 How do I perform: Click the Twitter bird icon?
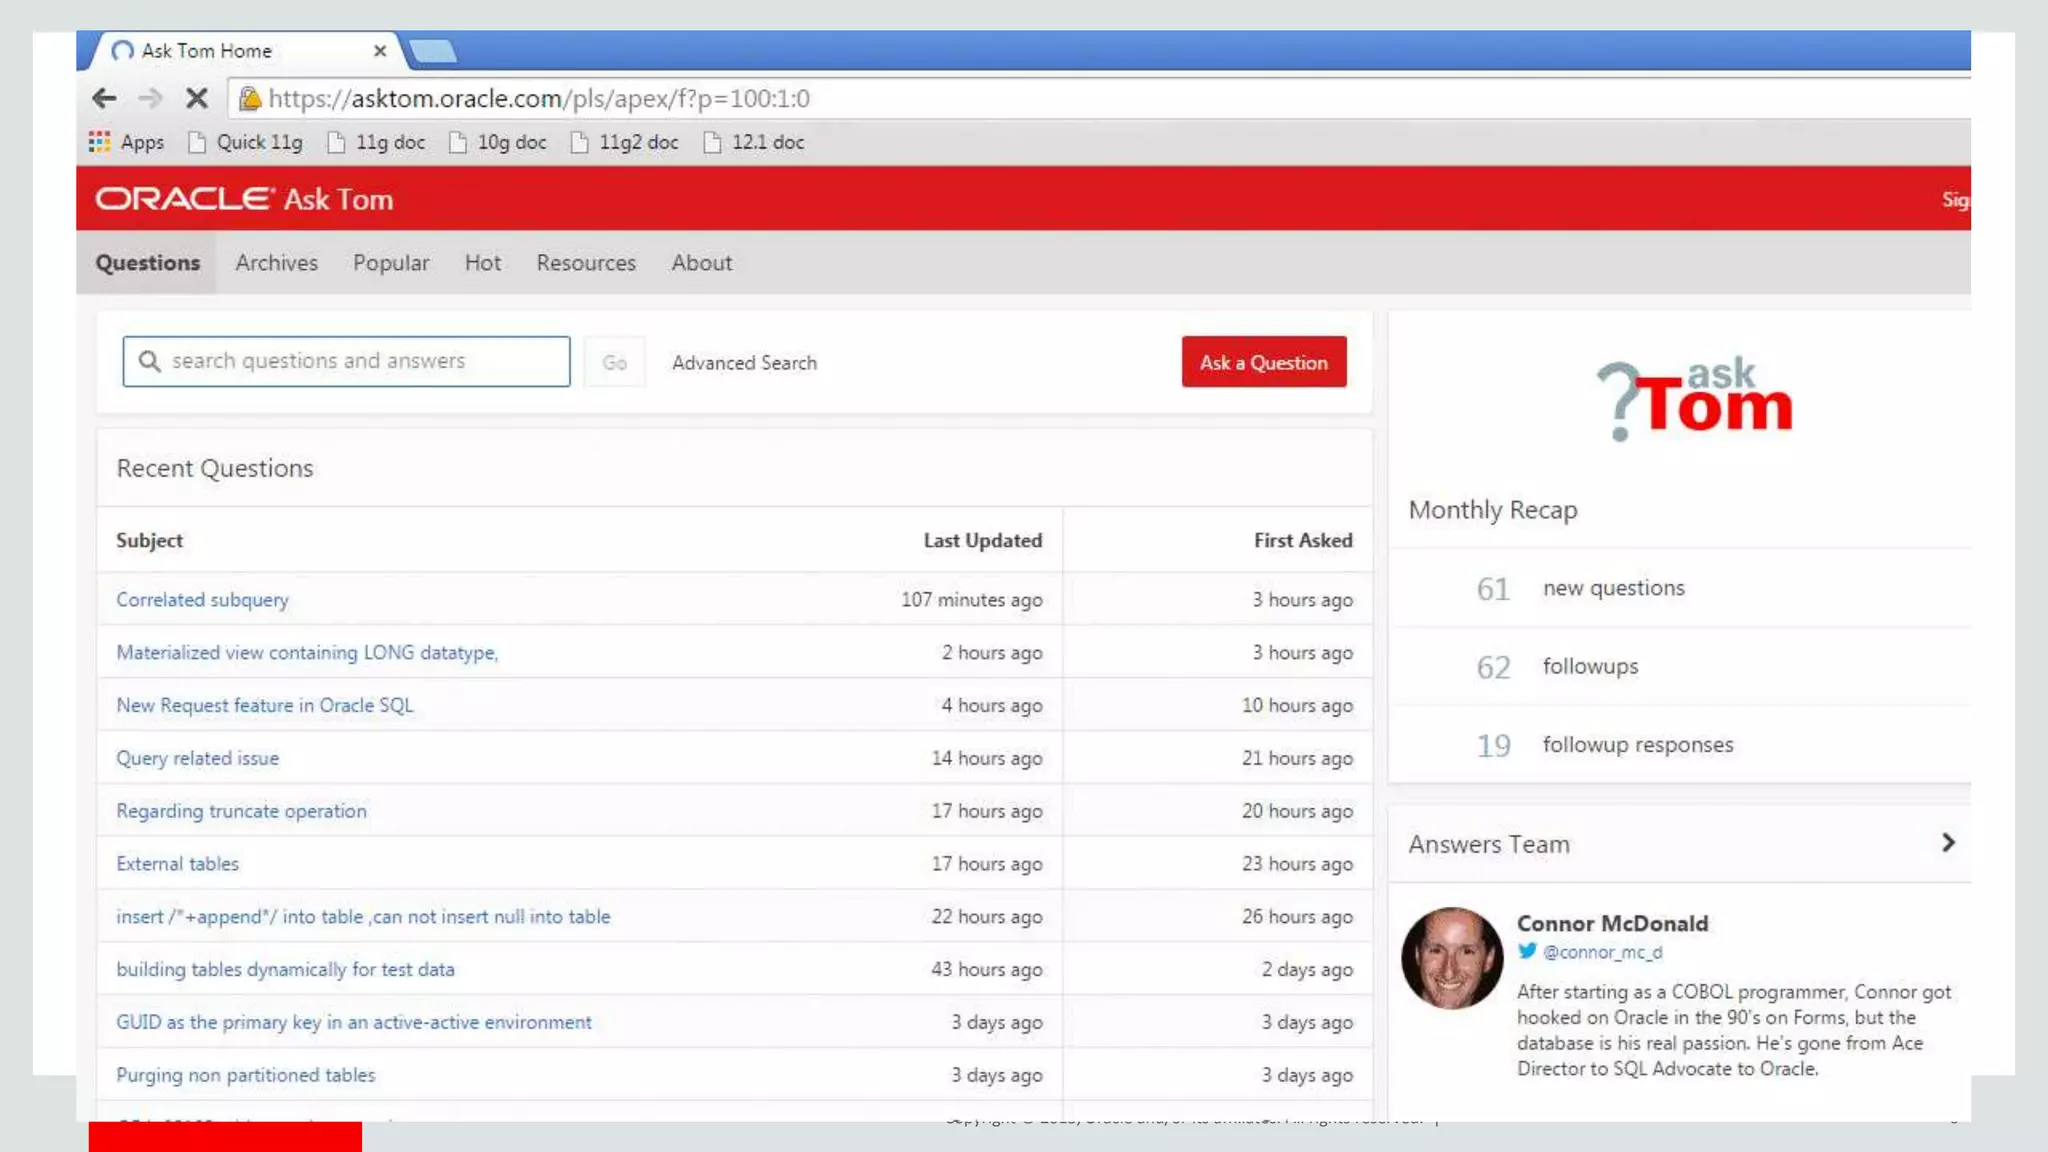[1527, 951]
